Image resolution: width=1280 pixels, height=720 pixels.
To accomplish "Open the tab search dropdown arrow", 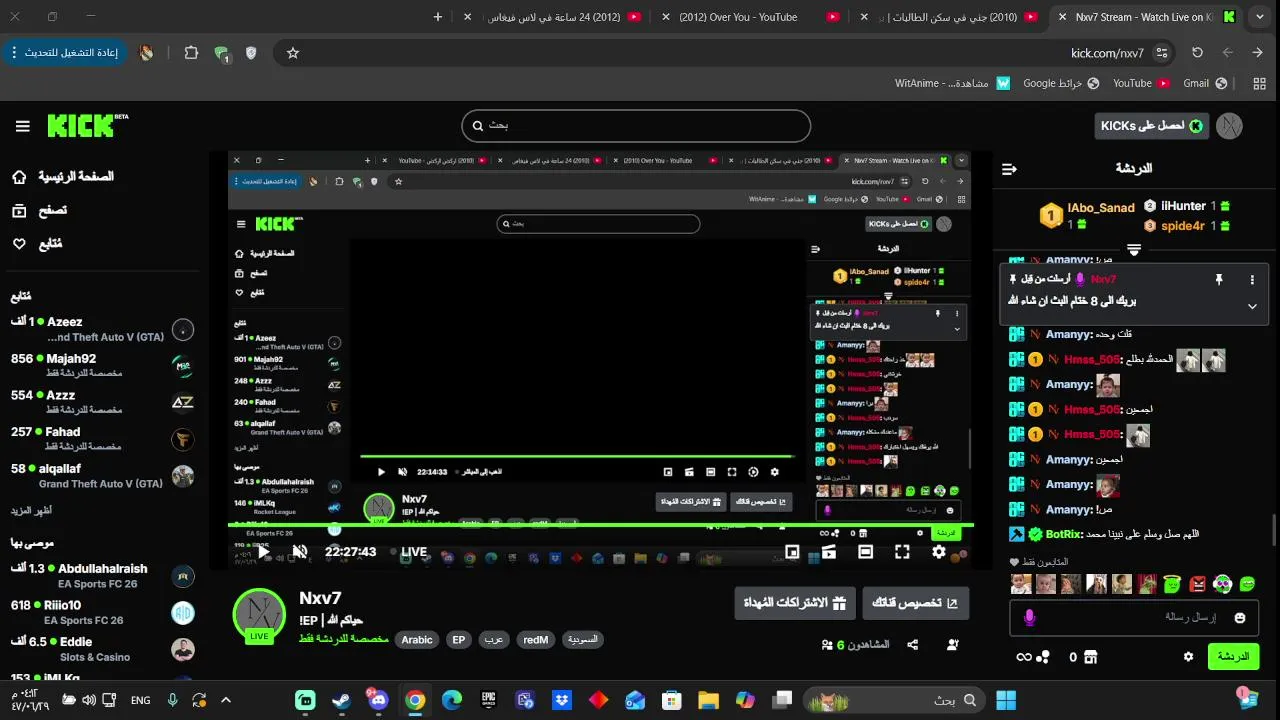I will click(x=1260, y=17).
